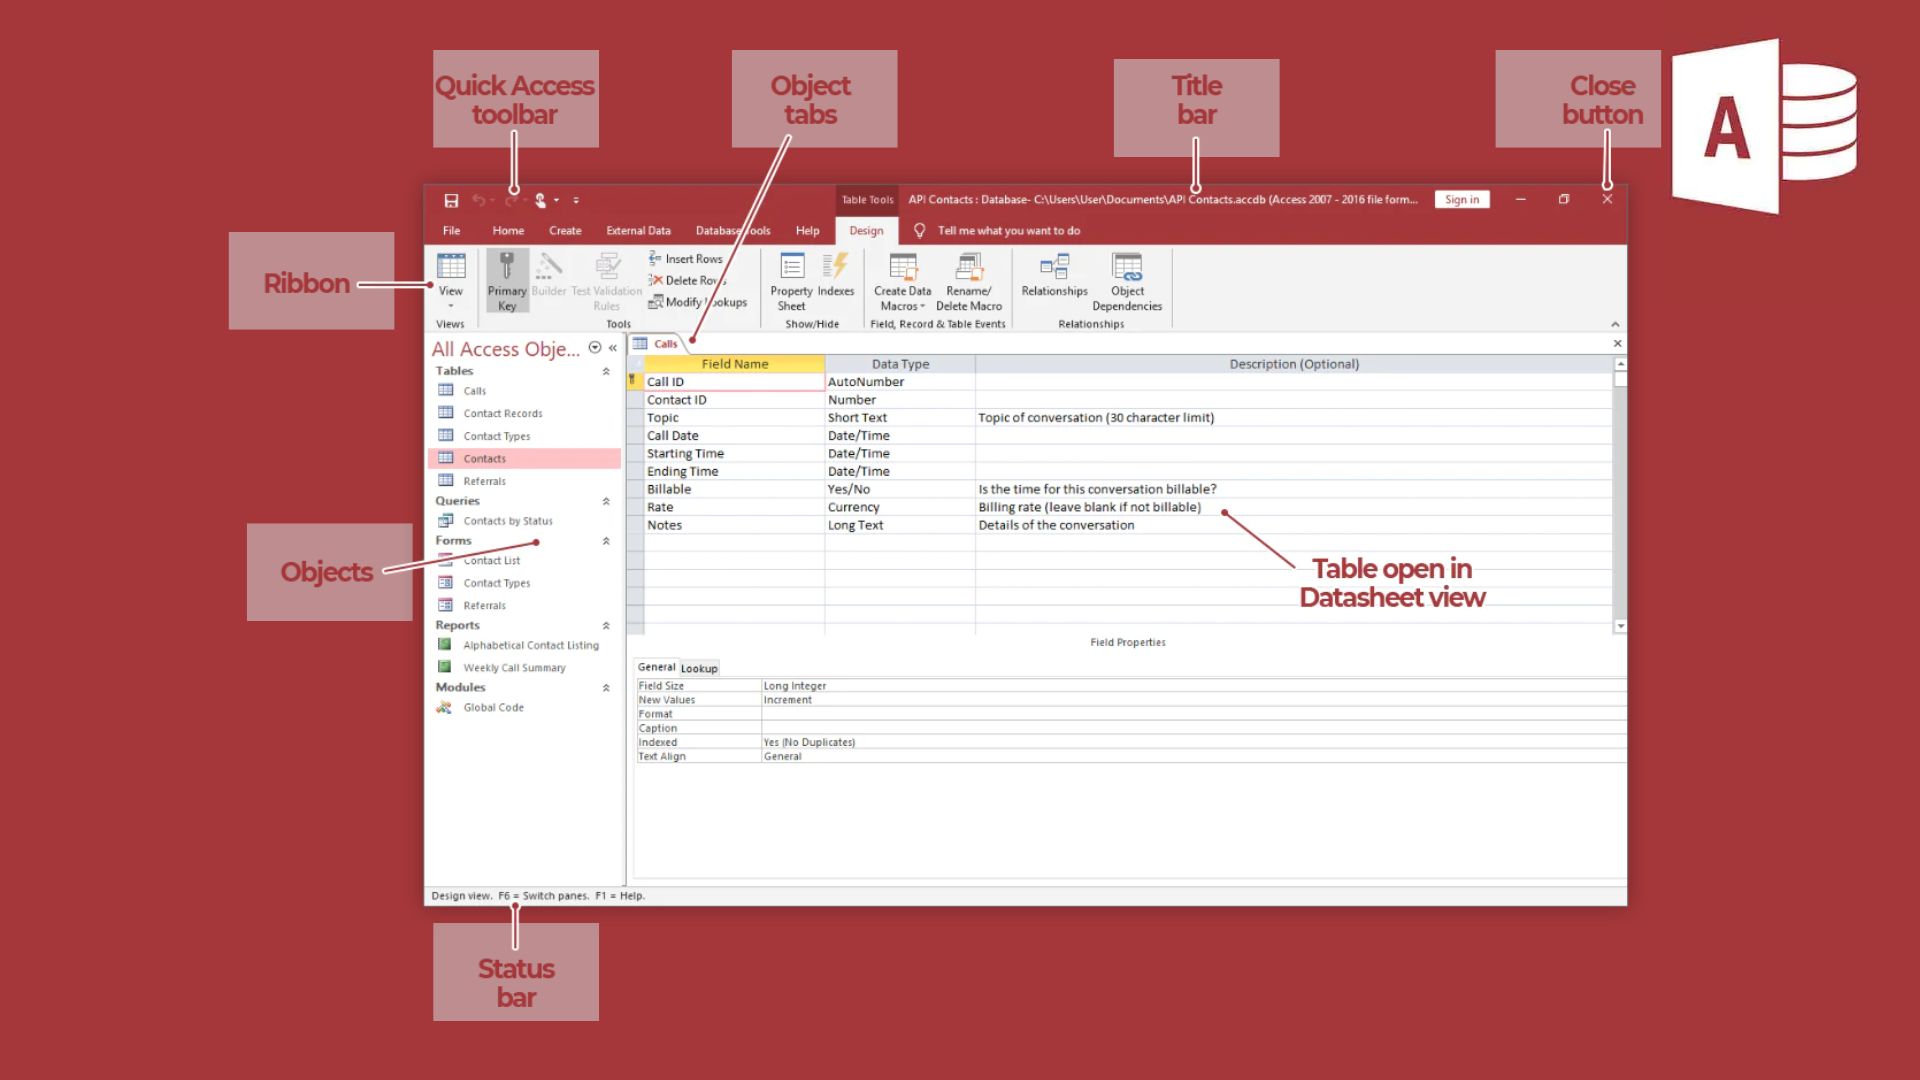Select the Global Code module
Screen dimensions: 1920x1080
coord(493,708)
